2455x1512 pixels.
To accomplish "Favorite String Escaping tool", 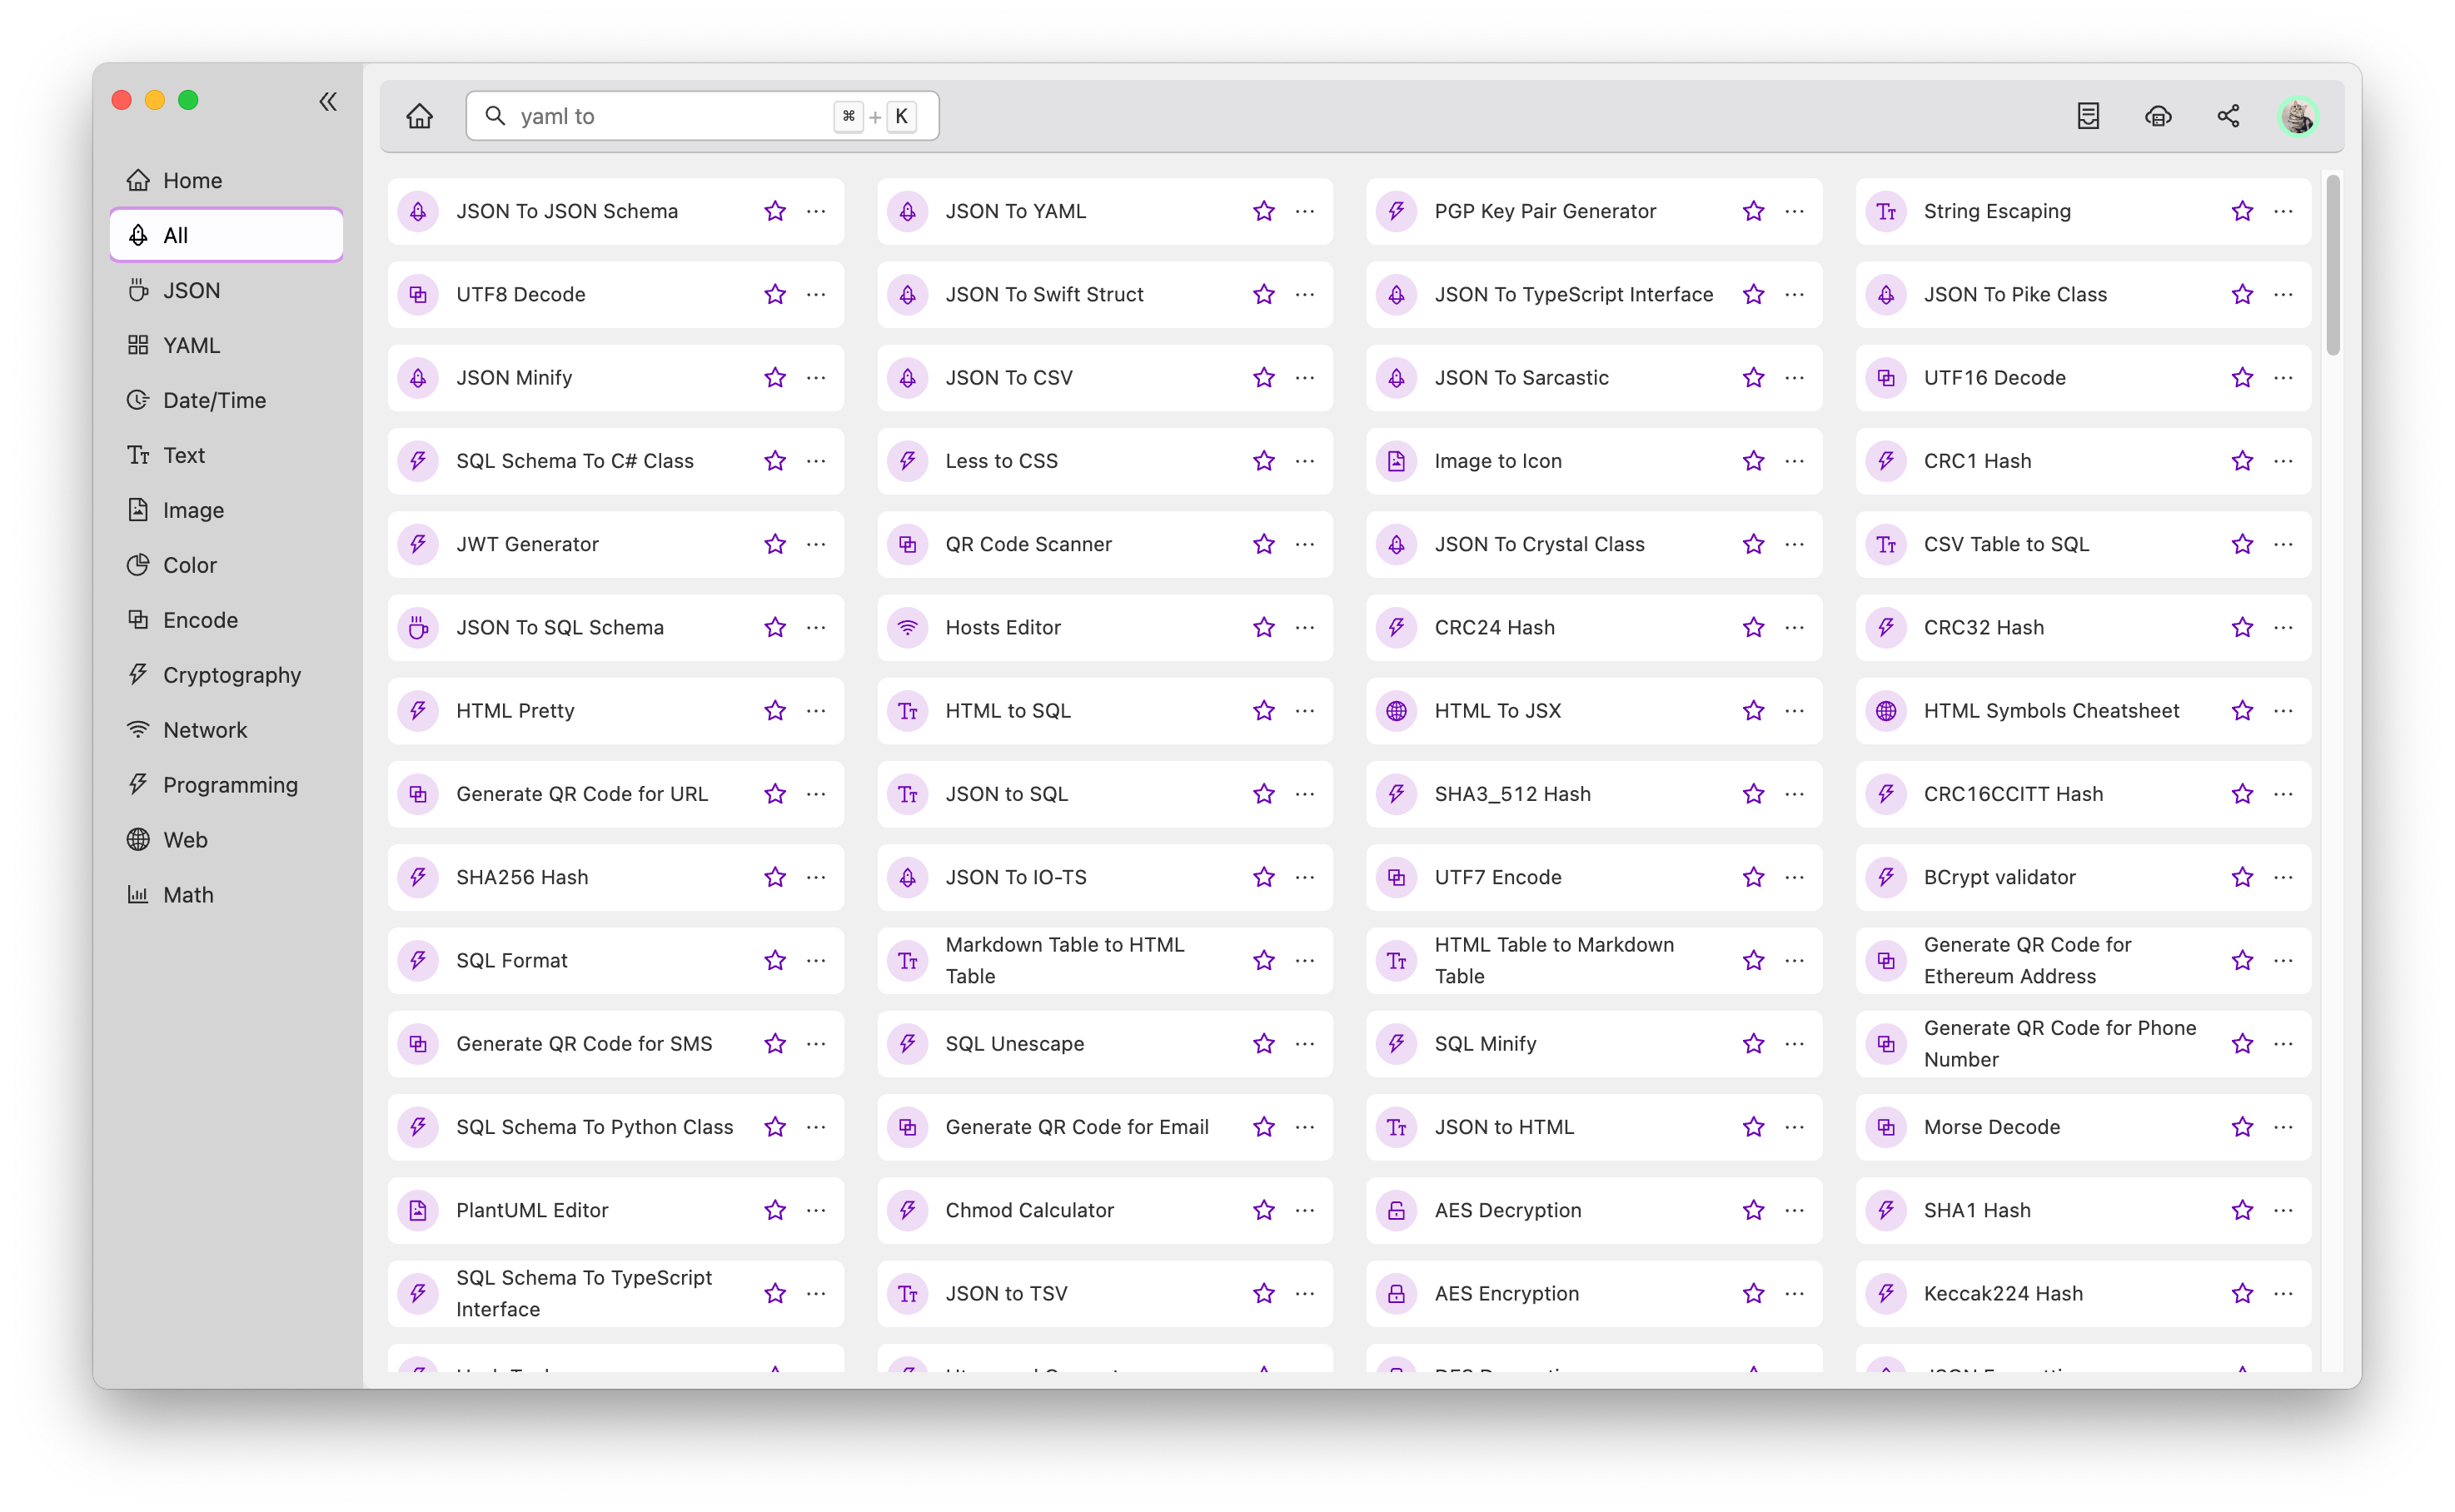I will point(2242,211).
